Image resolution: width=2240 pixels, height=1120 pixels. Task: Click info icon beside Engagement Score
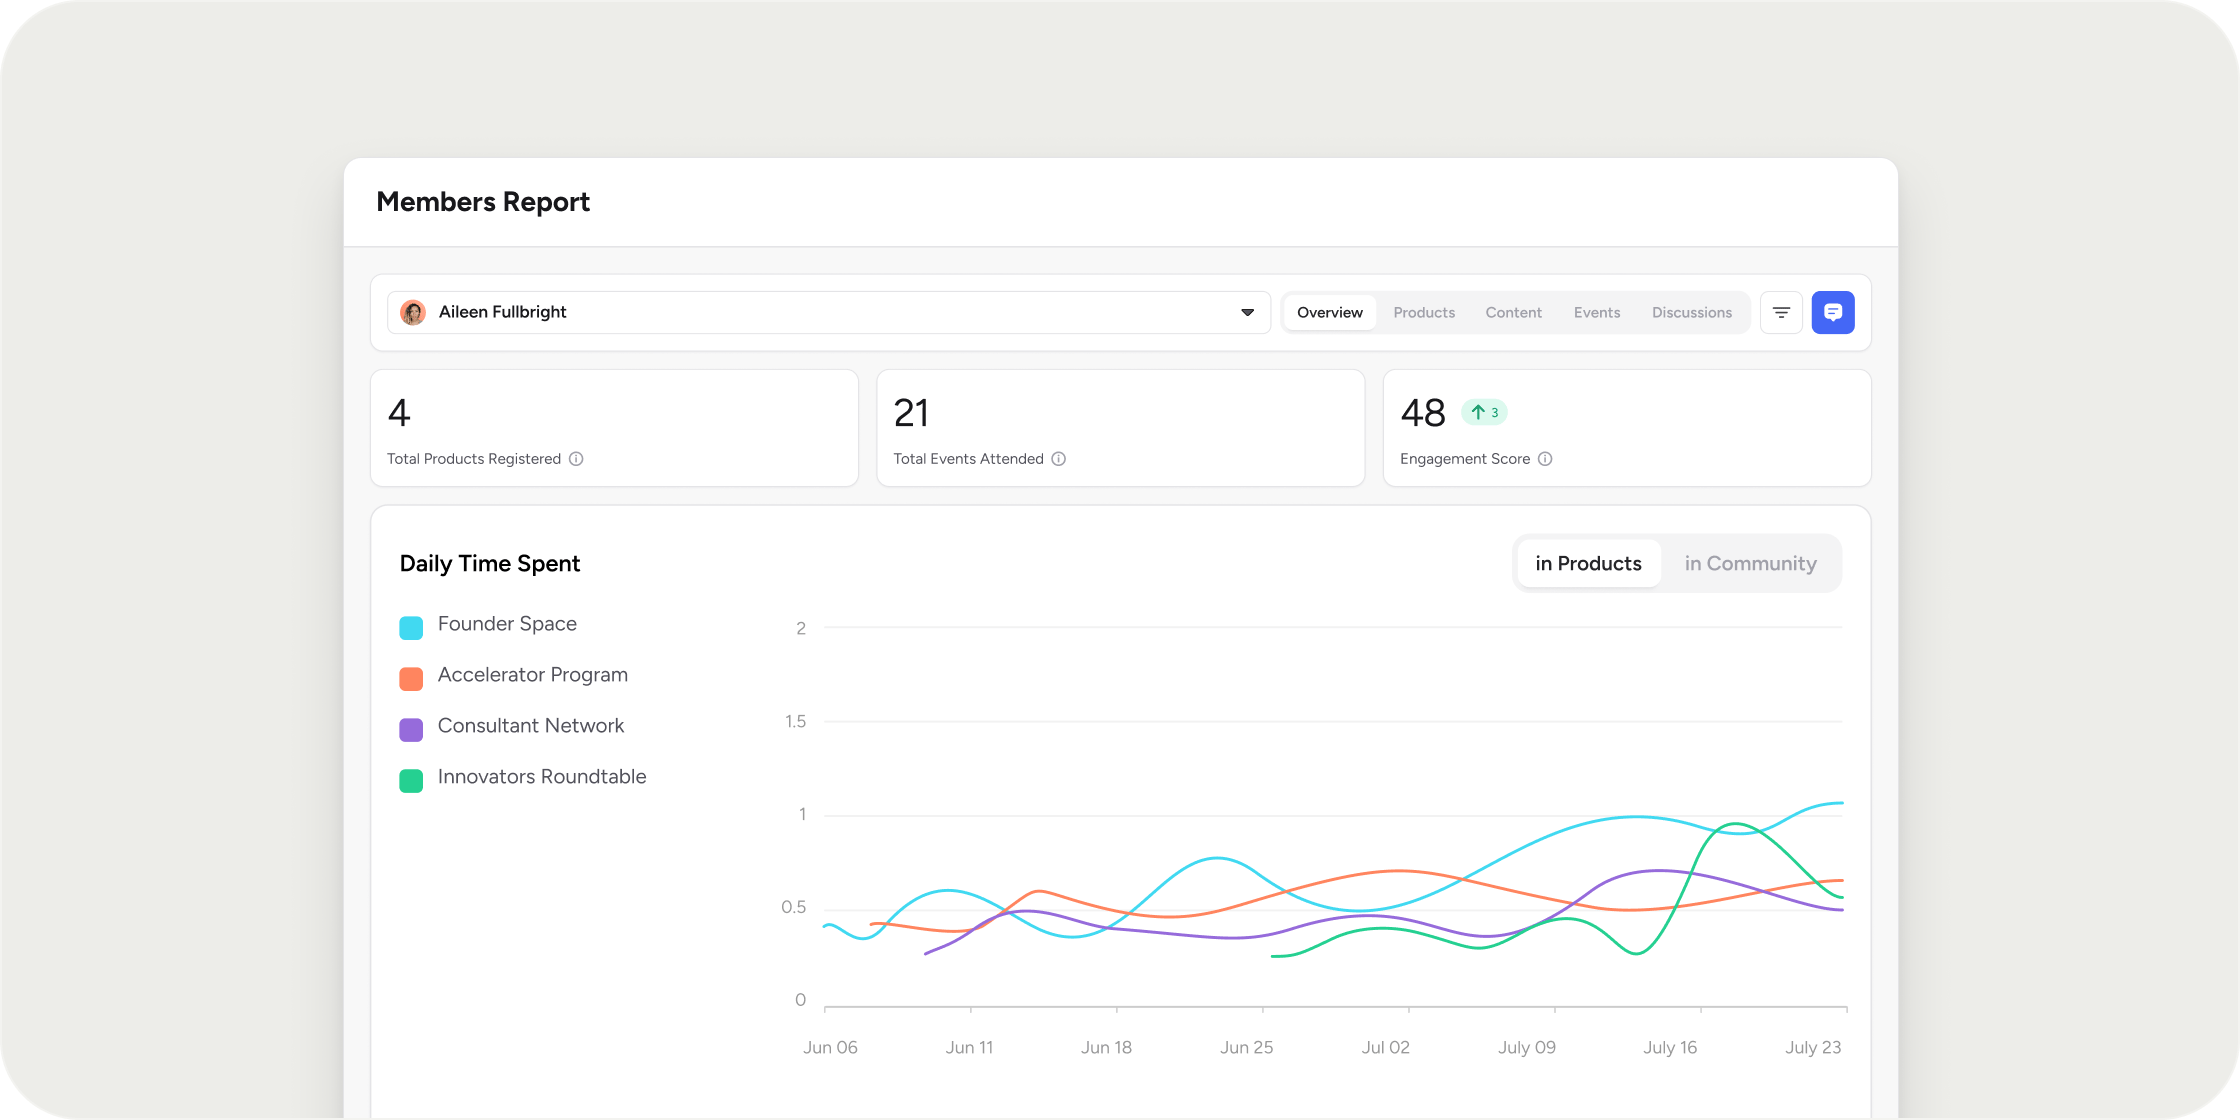point(1545,459)
